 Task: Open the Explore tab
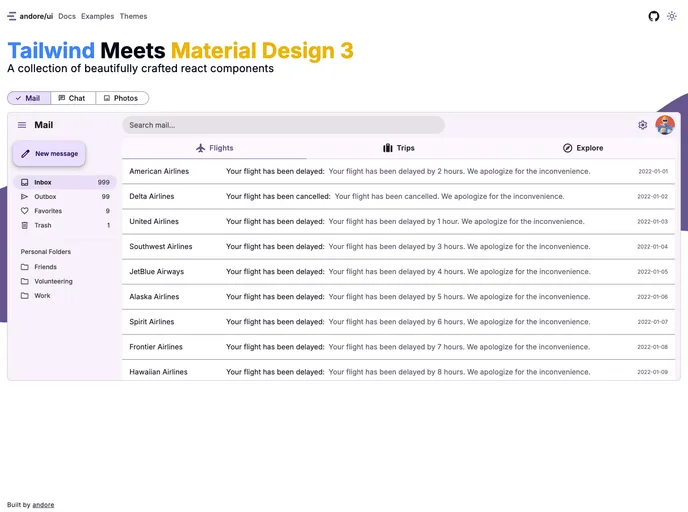[x=583, y=148]
